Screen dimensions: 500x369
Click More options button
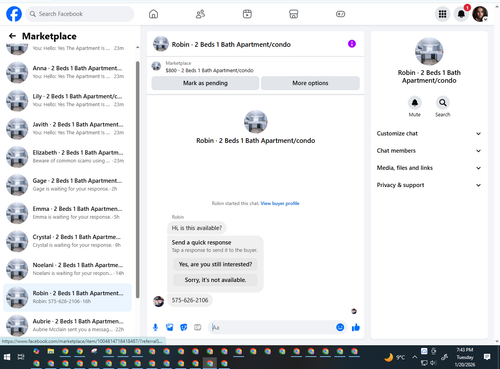[x=310, y=83]
